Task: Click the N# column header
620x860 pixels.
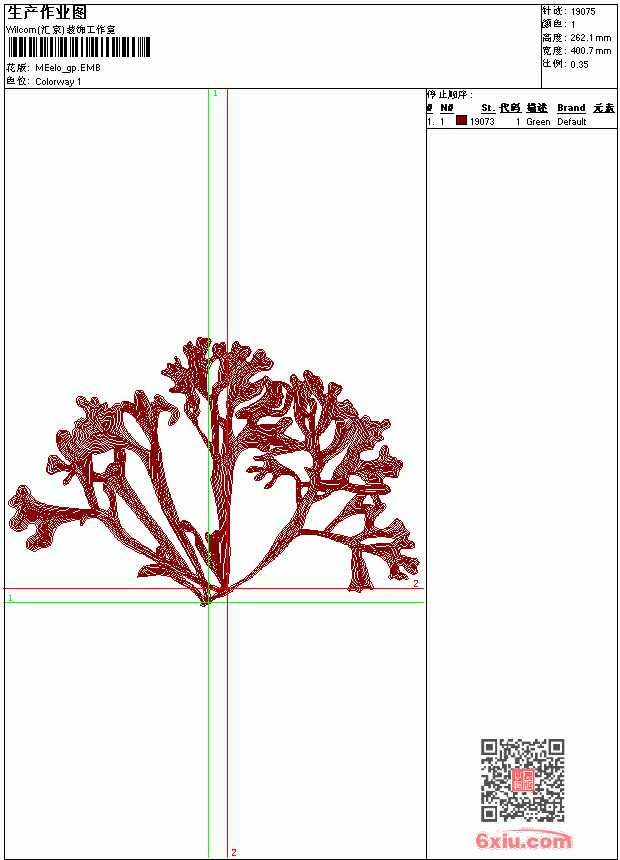Action: point(447,108)
